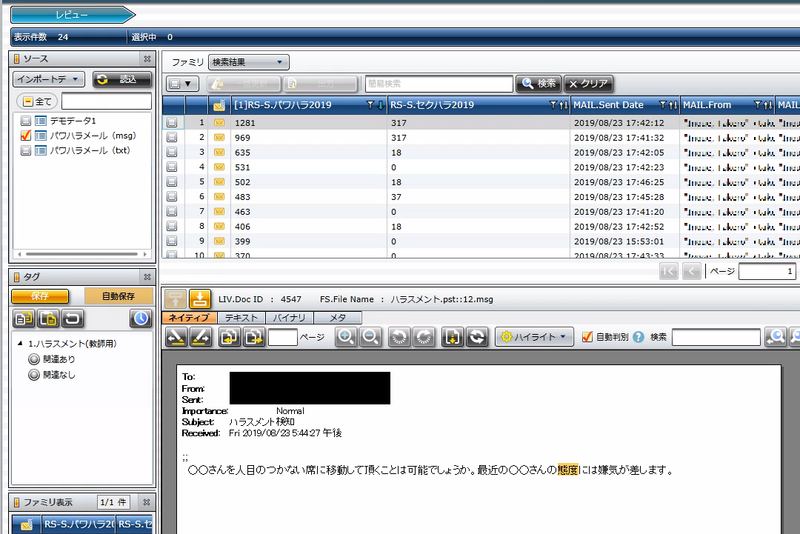Image resolution: width=800 pixels, height=534 pixels.
Task: Click the orange move-down arrow icon by LIV.Doc ID
Action: (200, 299)
